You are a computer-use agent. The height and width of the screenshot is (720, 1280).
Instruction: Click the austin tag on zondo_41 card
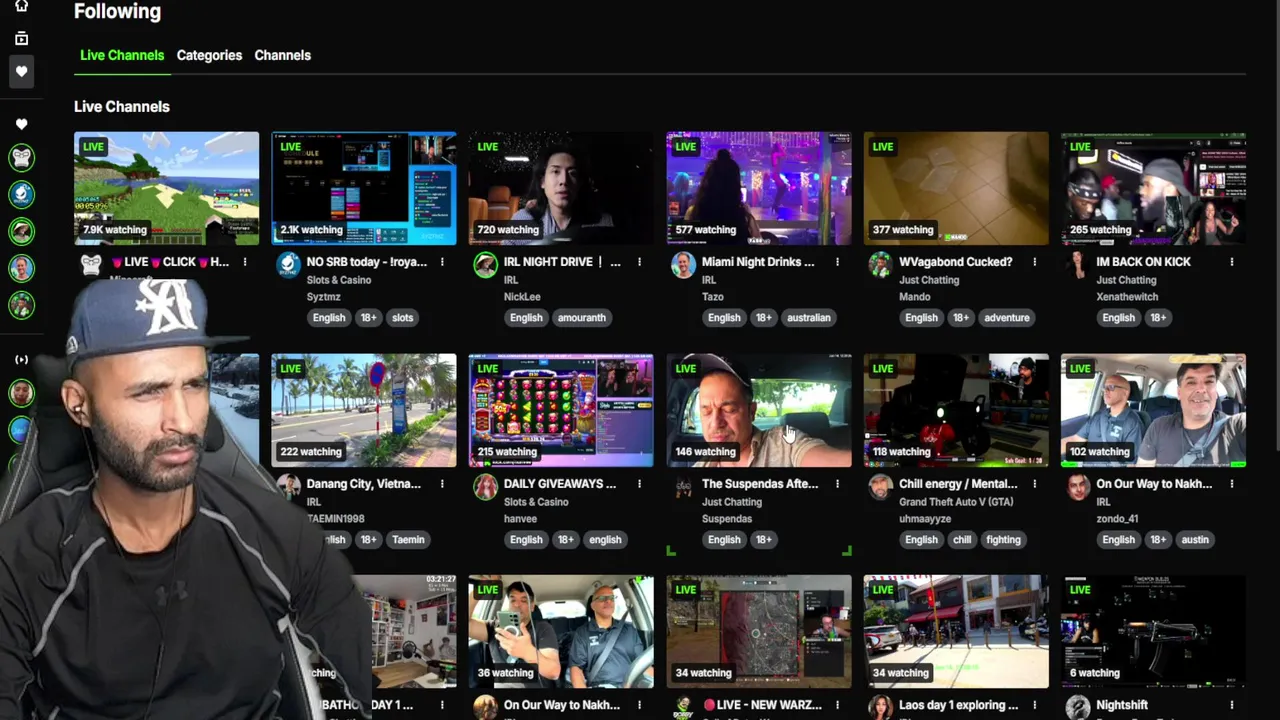(1195, 539)
